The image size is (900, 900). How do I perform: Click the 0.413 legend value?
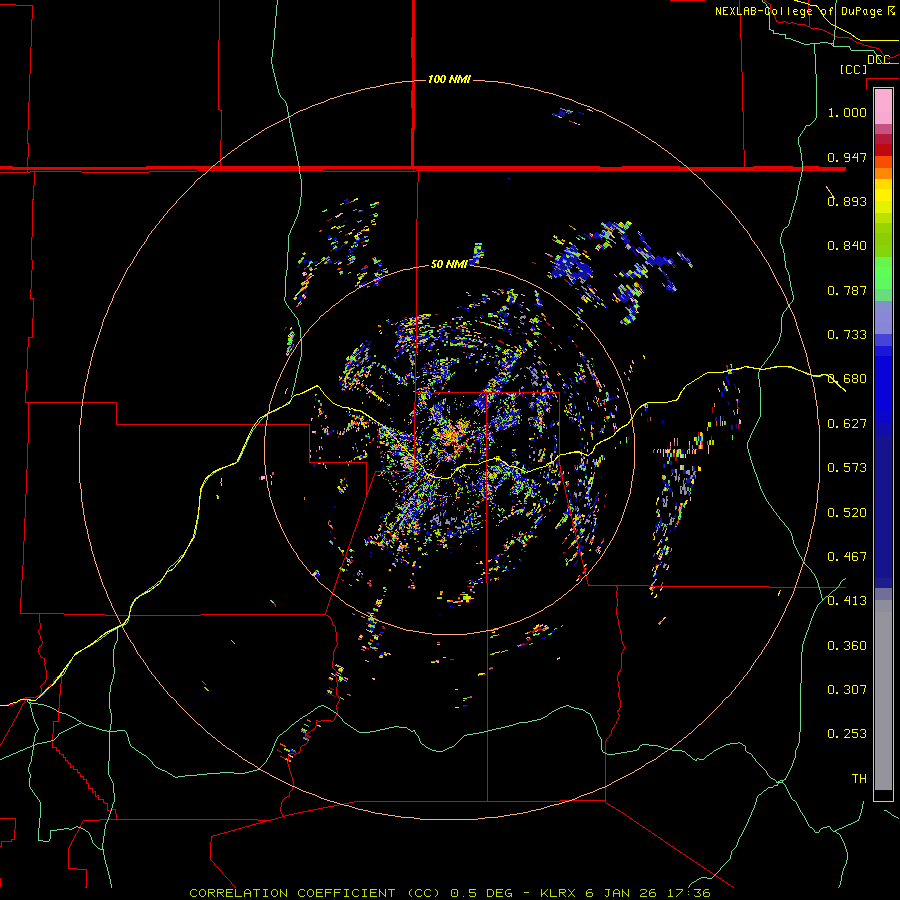(847, 601)
